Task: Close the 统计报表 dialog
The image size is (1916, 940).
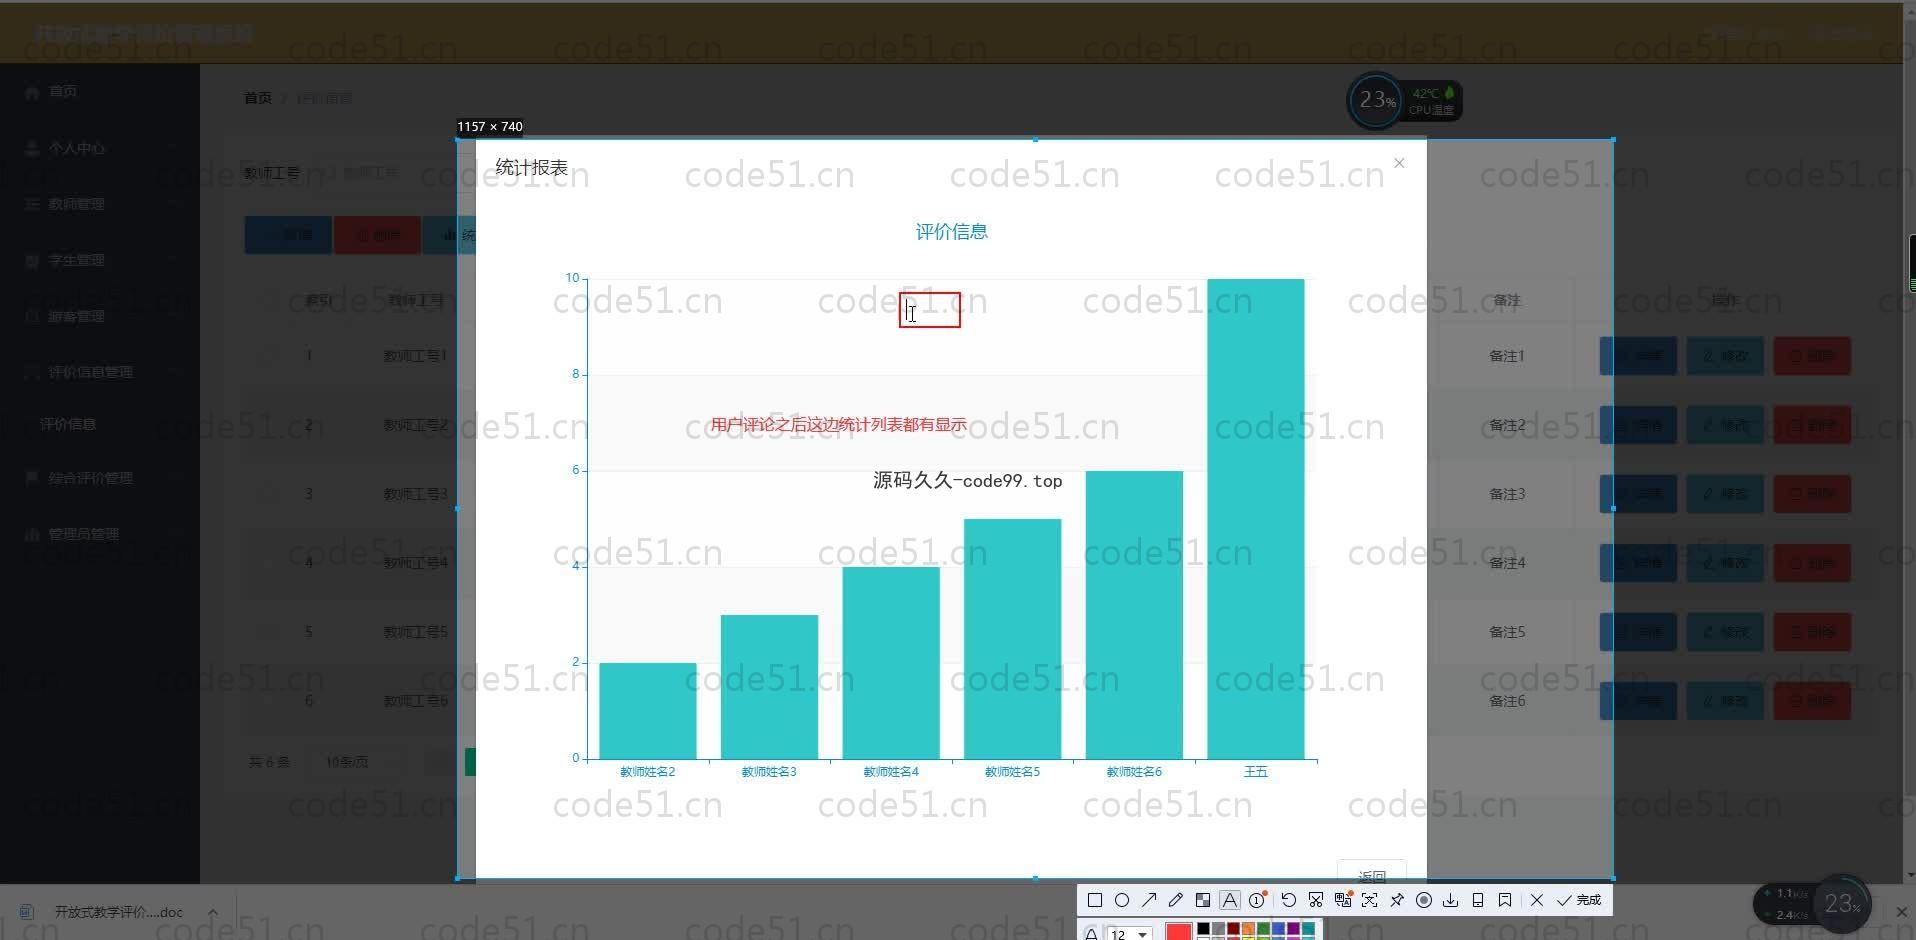Action: coord(1399,163)
